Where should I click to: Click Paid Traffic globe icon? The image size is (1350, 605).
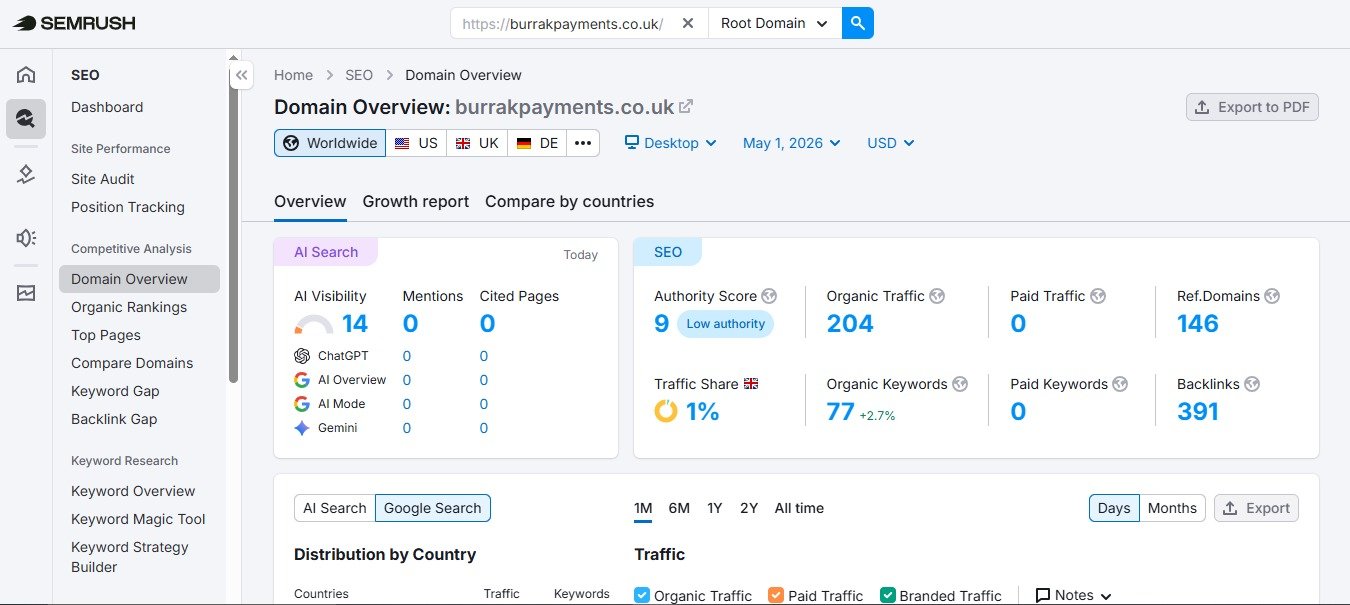(1098, 296)
